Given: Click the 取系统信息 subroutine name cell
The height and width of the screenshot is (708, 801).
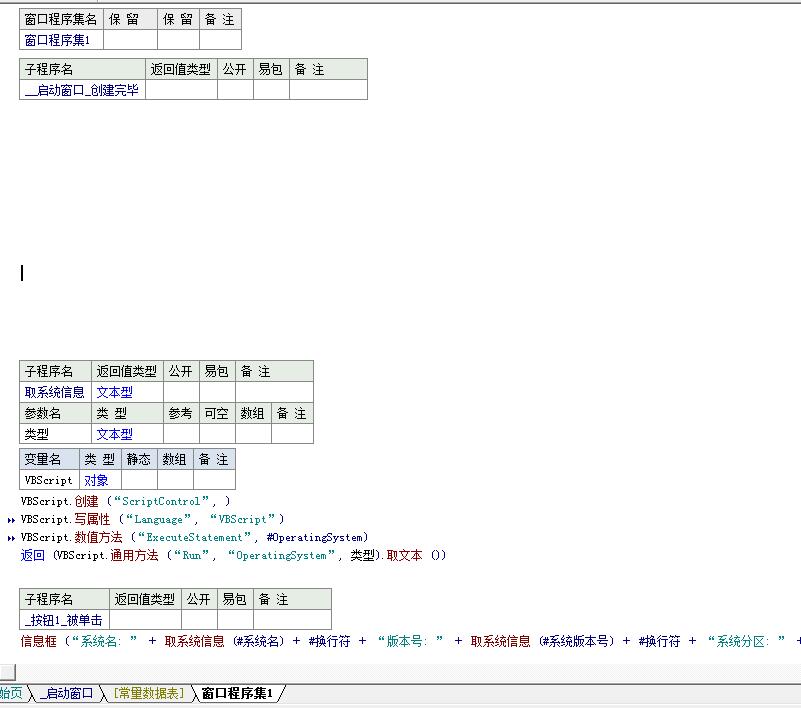Looking at the screenshot, I should point(55,392).
